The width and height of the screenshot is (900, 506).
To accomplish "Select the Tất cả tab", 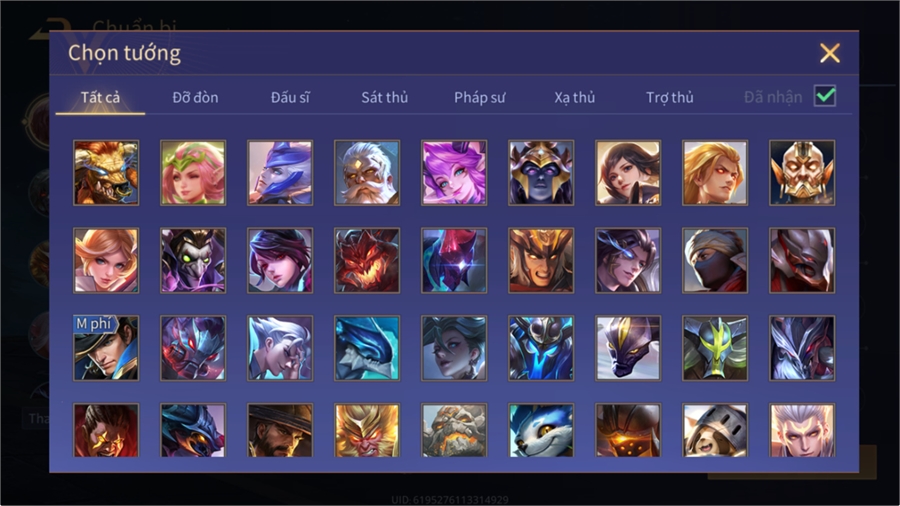I will click(x=100, y=98).
